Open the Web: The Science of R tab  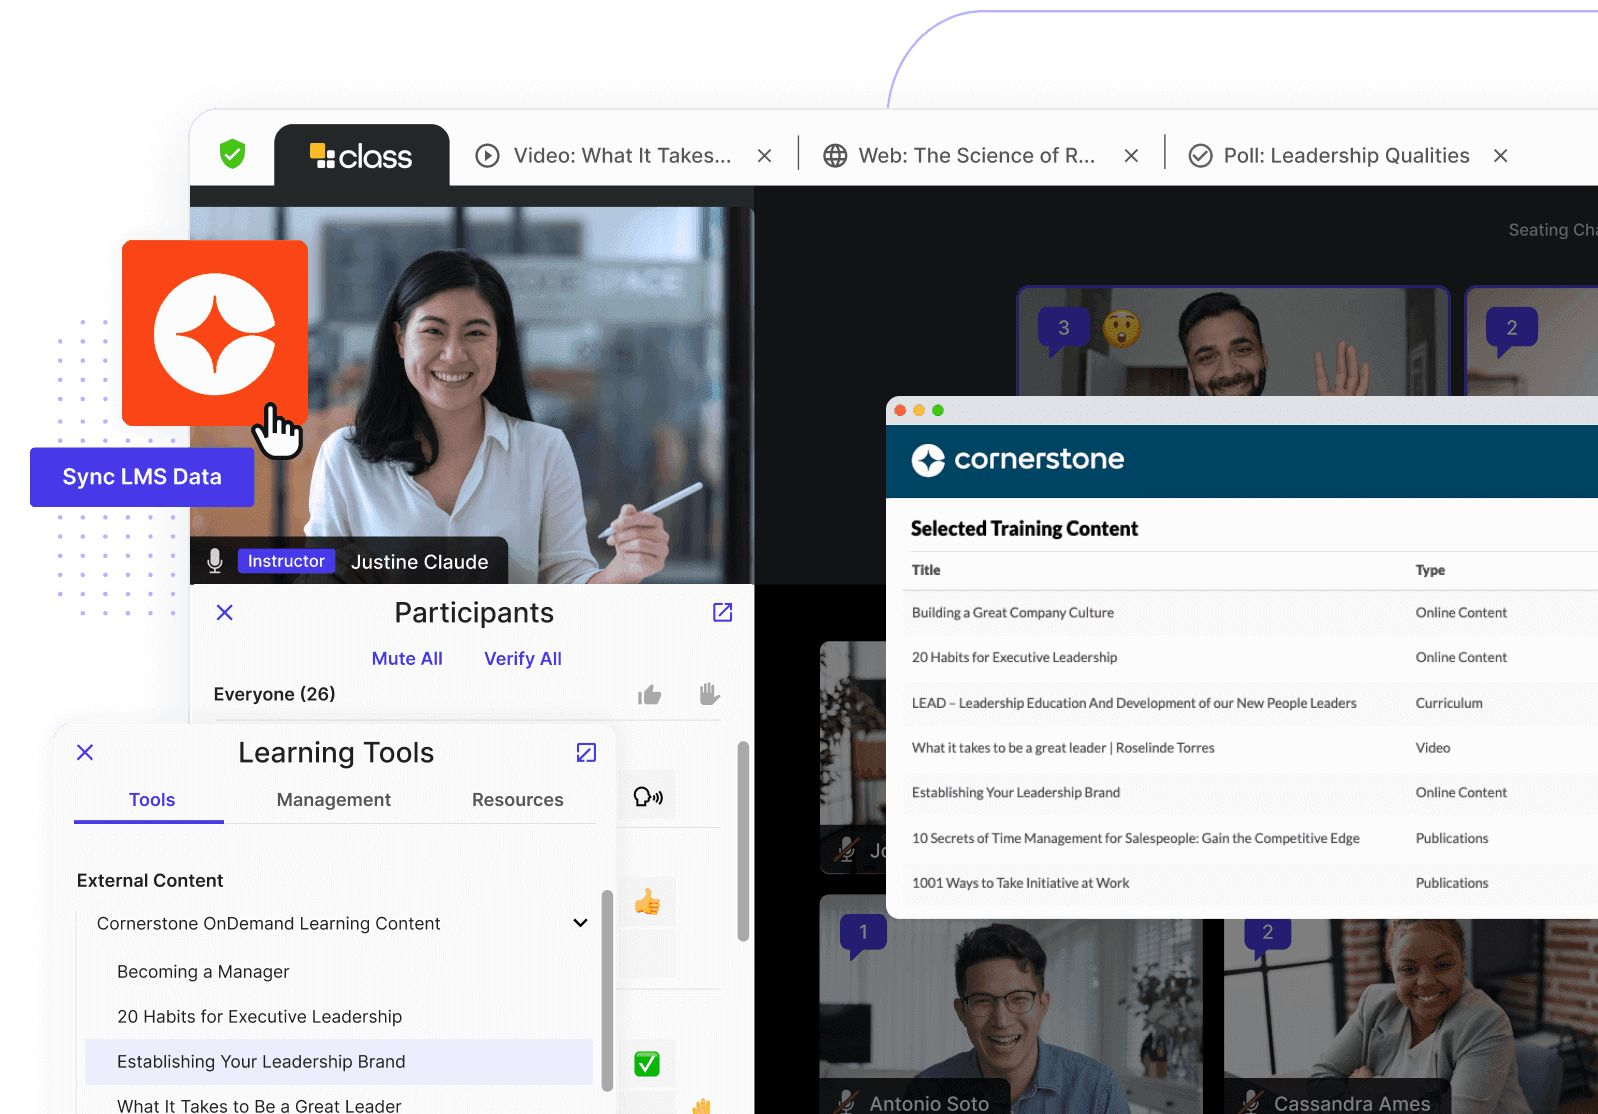(959, 156)
